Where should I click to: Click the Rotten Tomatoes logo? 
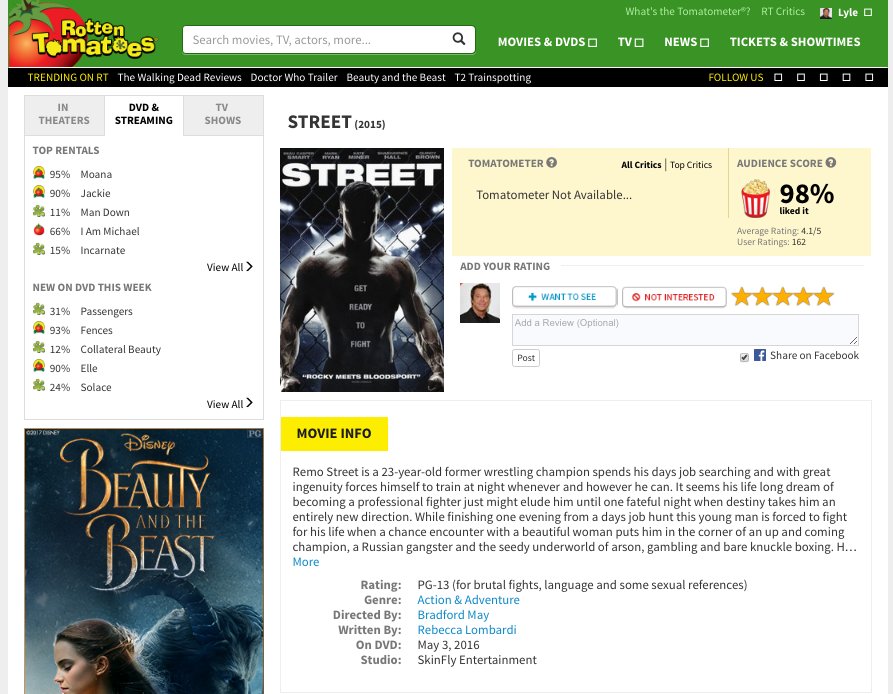[85, 35]
